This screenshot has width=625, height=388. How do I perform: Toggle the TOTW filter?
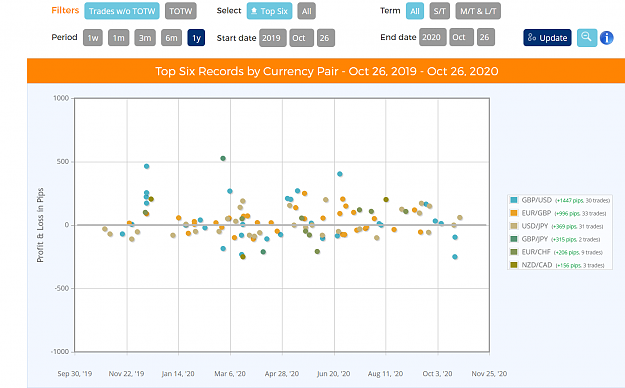click(x=181, y=11)
